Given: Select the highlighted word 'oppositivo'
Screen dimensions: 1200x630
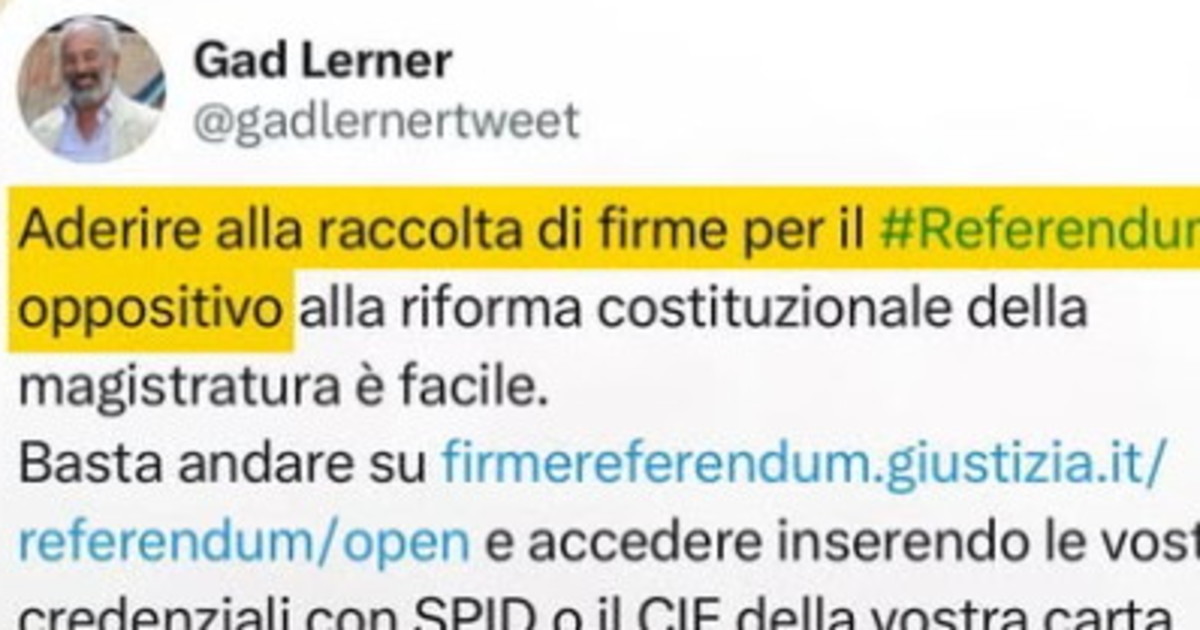Looking at the screenshot, I should point(150,310).
